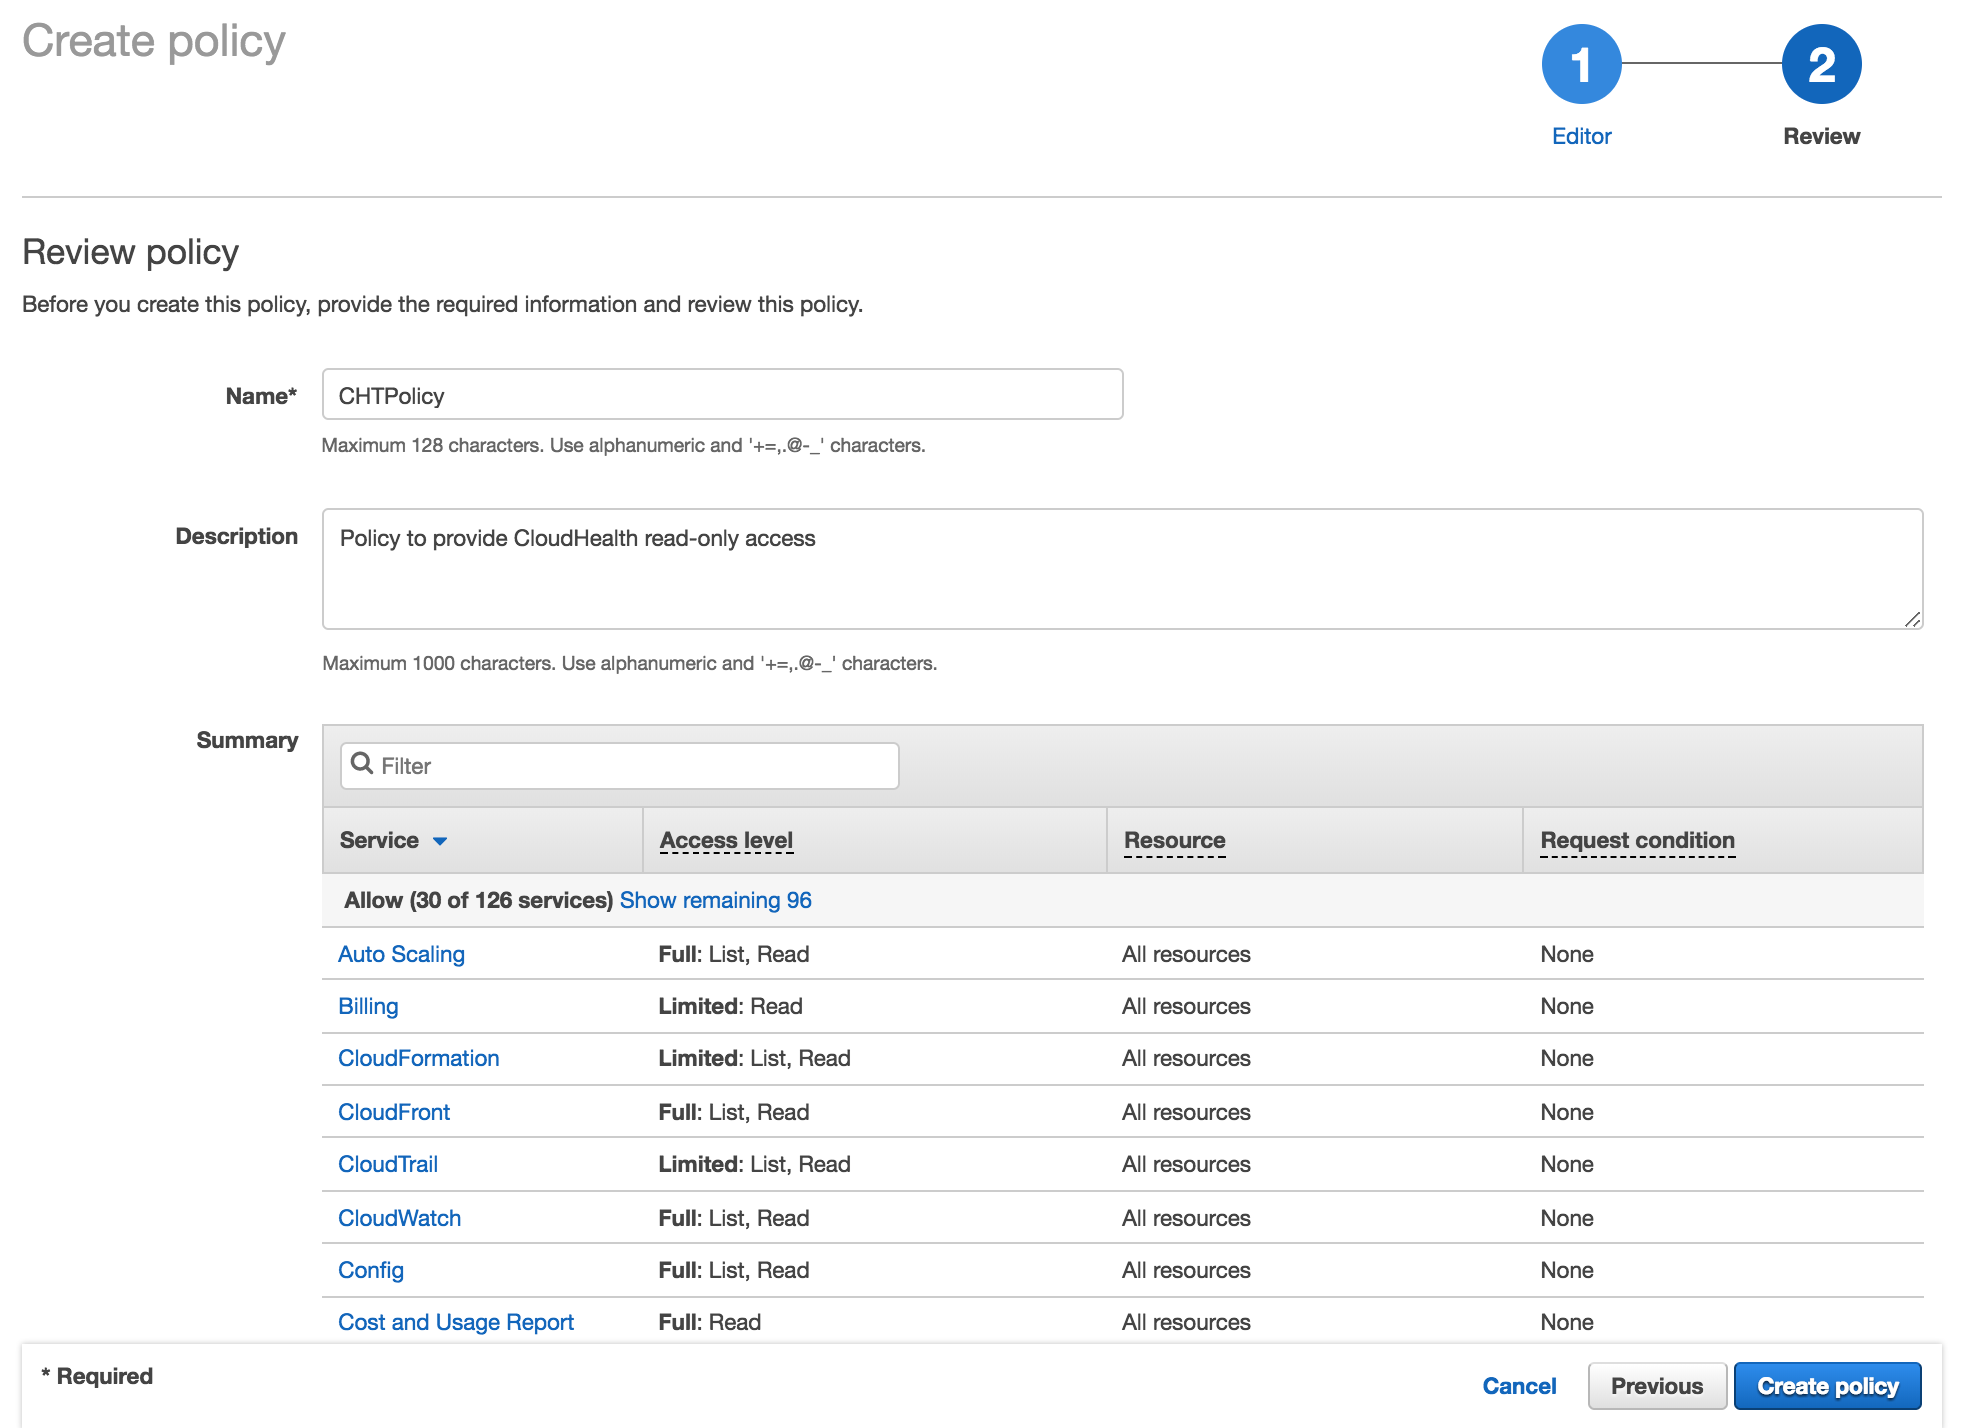The width and height of the screenshot is (1962, 1428).
Task: Click the magnifier icon in the Filter box
Action: tap(362, 764)
